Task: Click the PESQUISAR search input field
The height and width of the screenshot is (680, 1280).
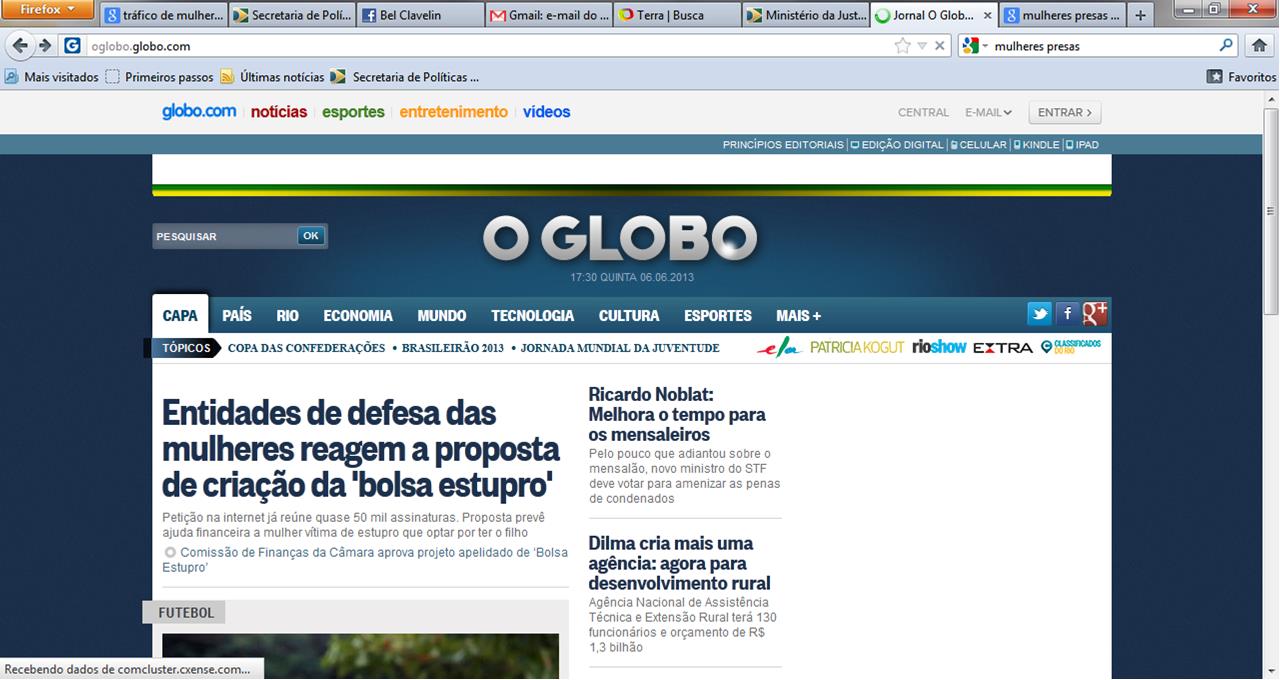Action: pyautogui.click(x=224, y=236)
